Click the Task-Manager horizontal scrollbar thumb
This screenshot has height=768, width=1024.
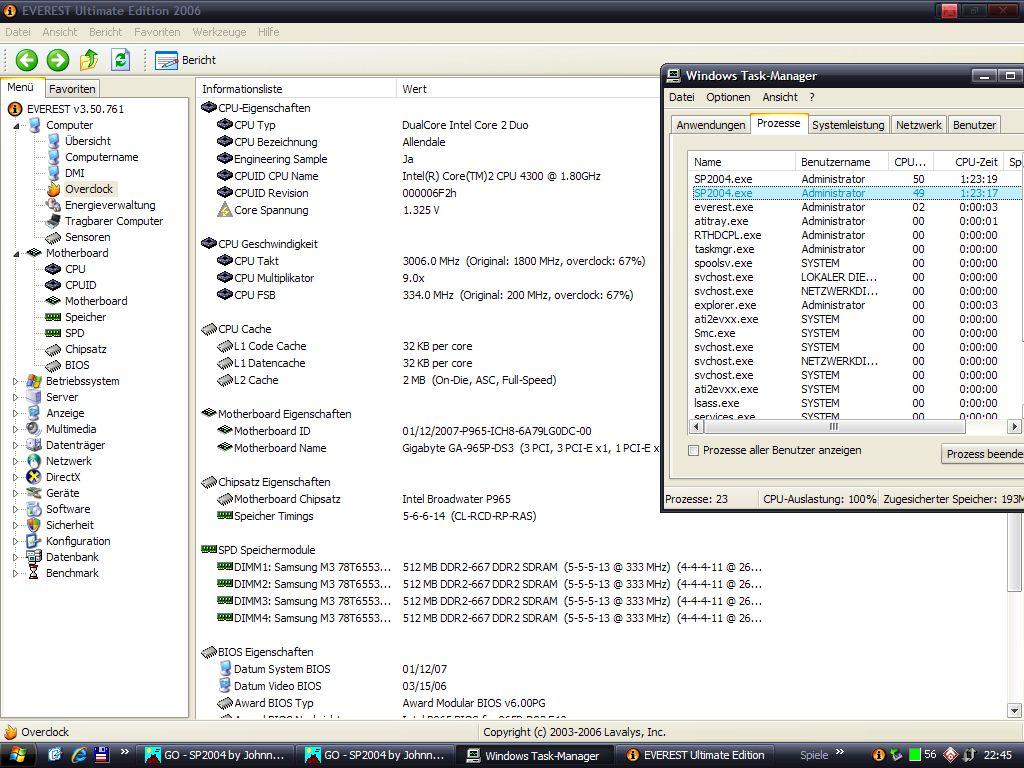click(x=834, y=426)
